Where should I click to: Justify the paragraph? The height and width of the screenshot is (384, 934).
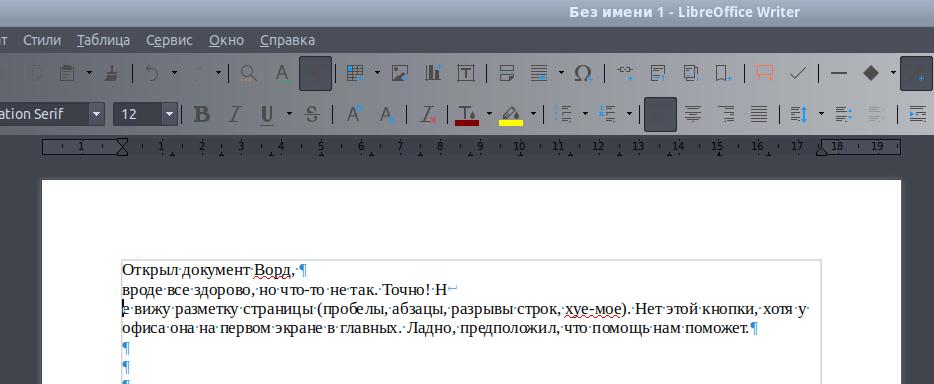[x=758, y=114]
